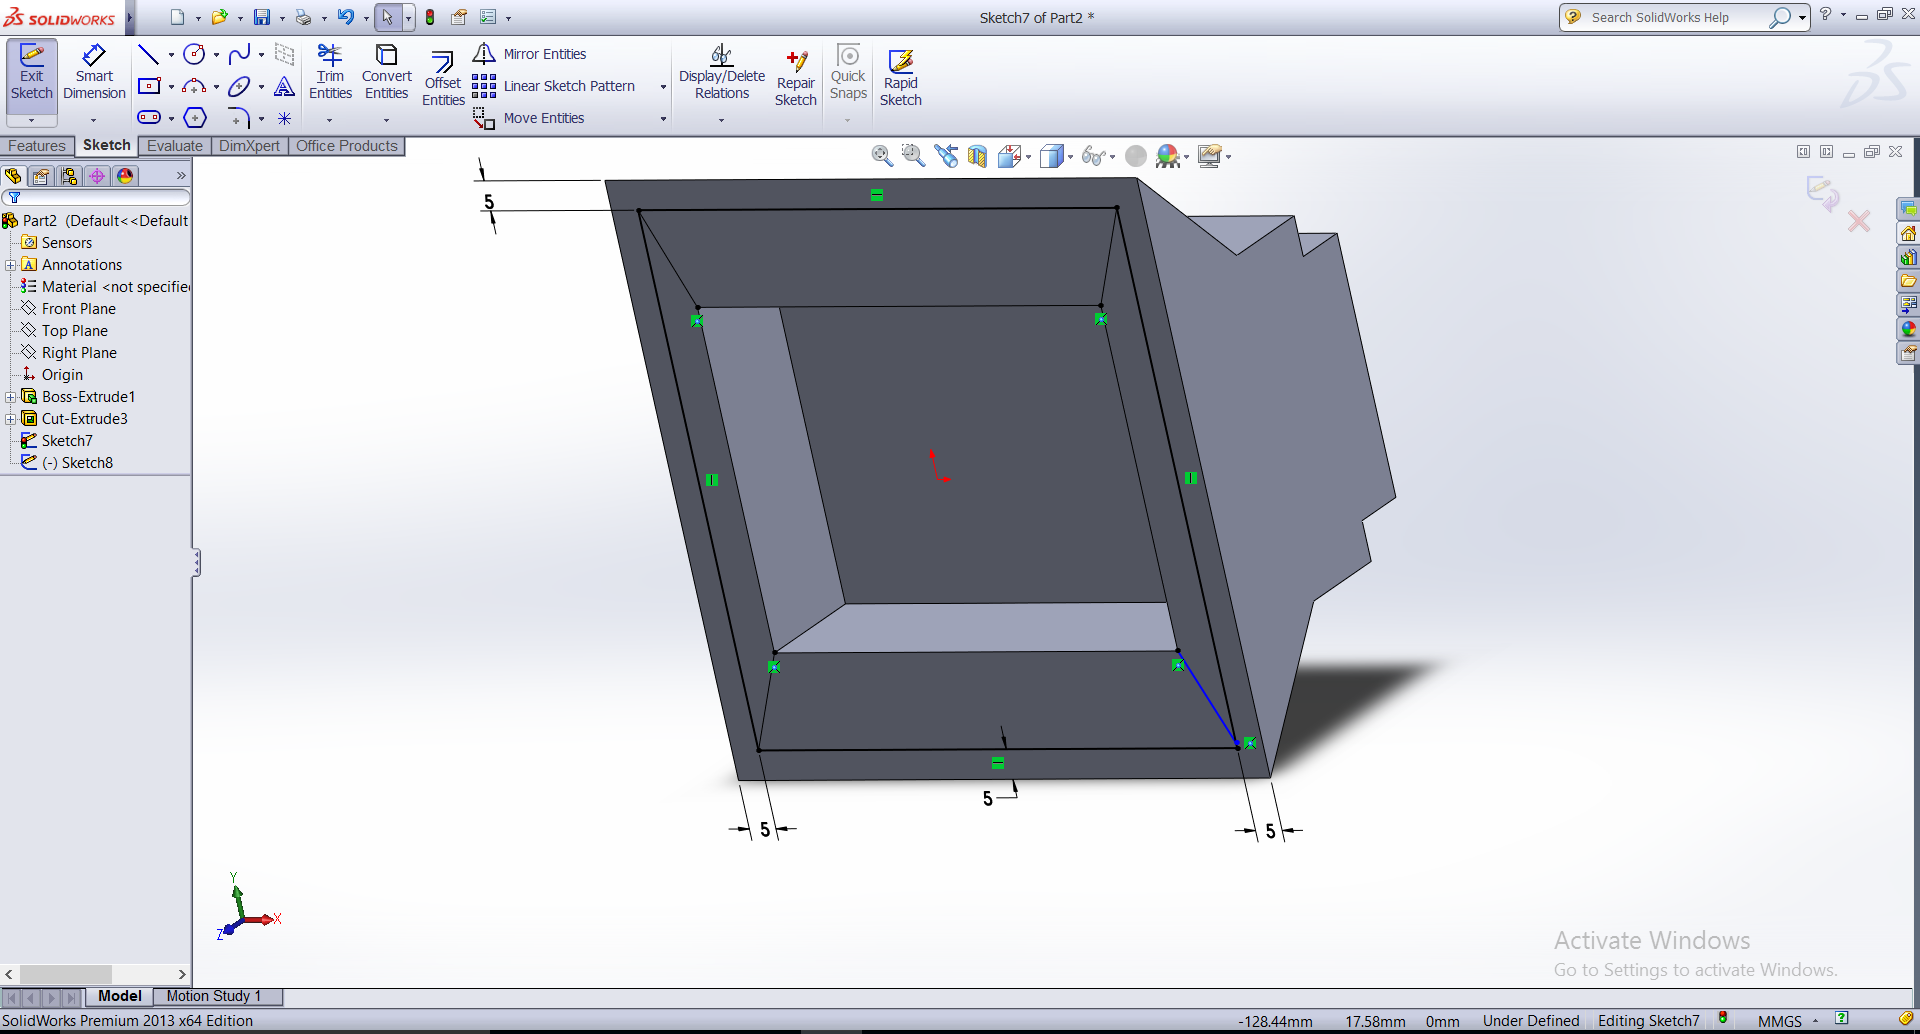
Task: Select the sketch Point tool
Action: point(284,118)
